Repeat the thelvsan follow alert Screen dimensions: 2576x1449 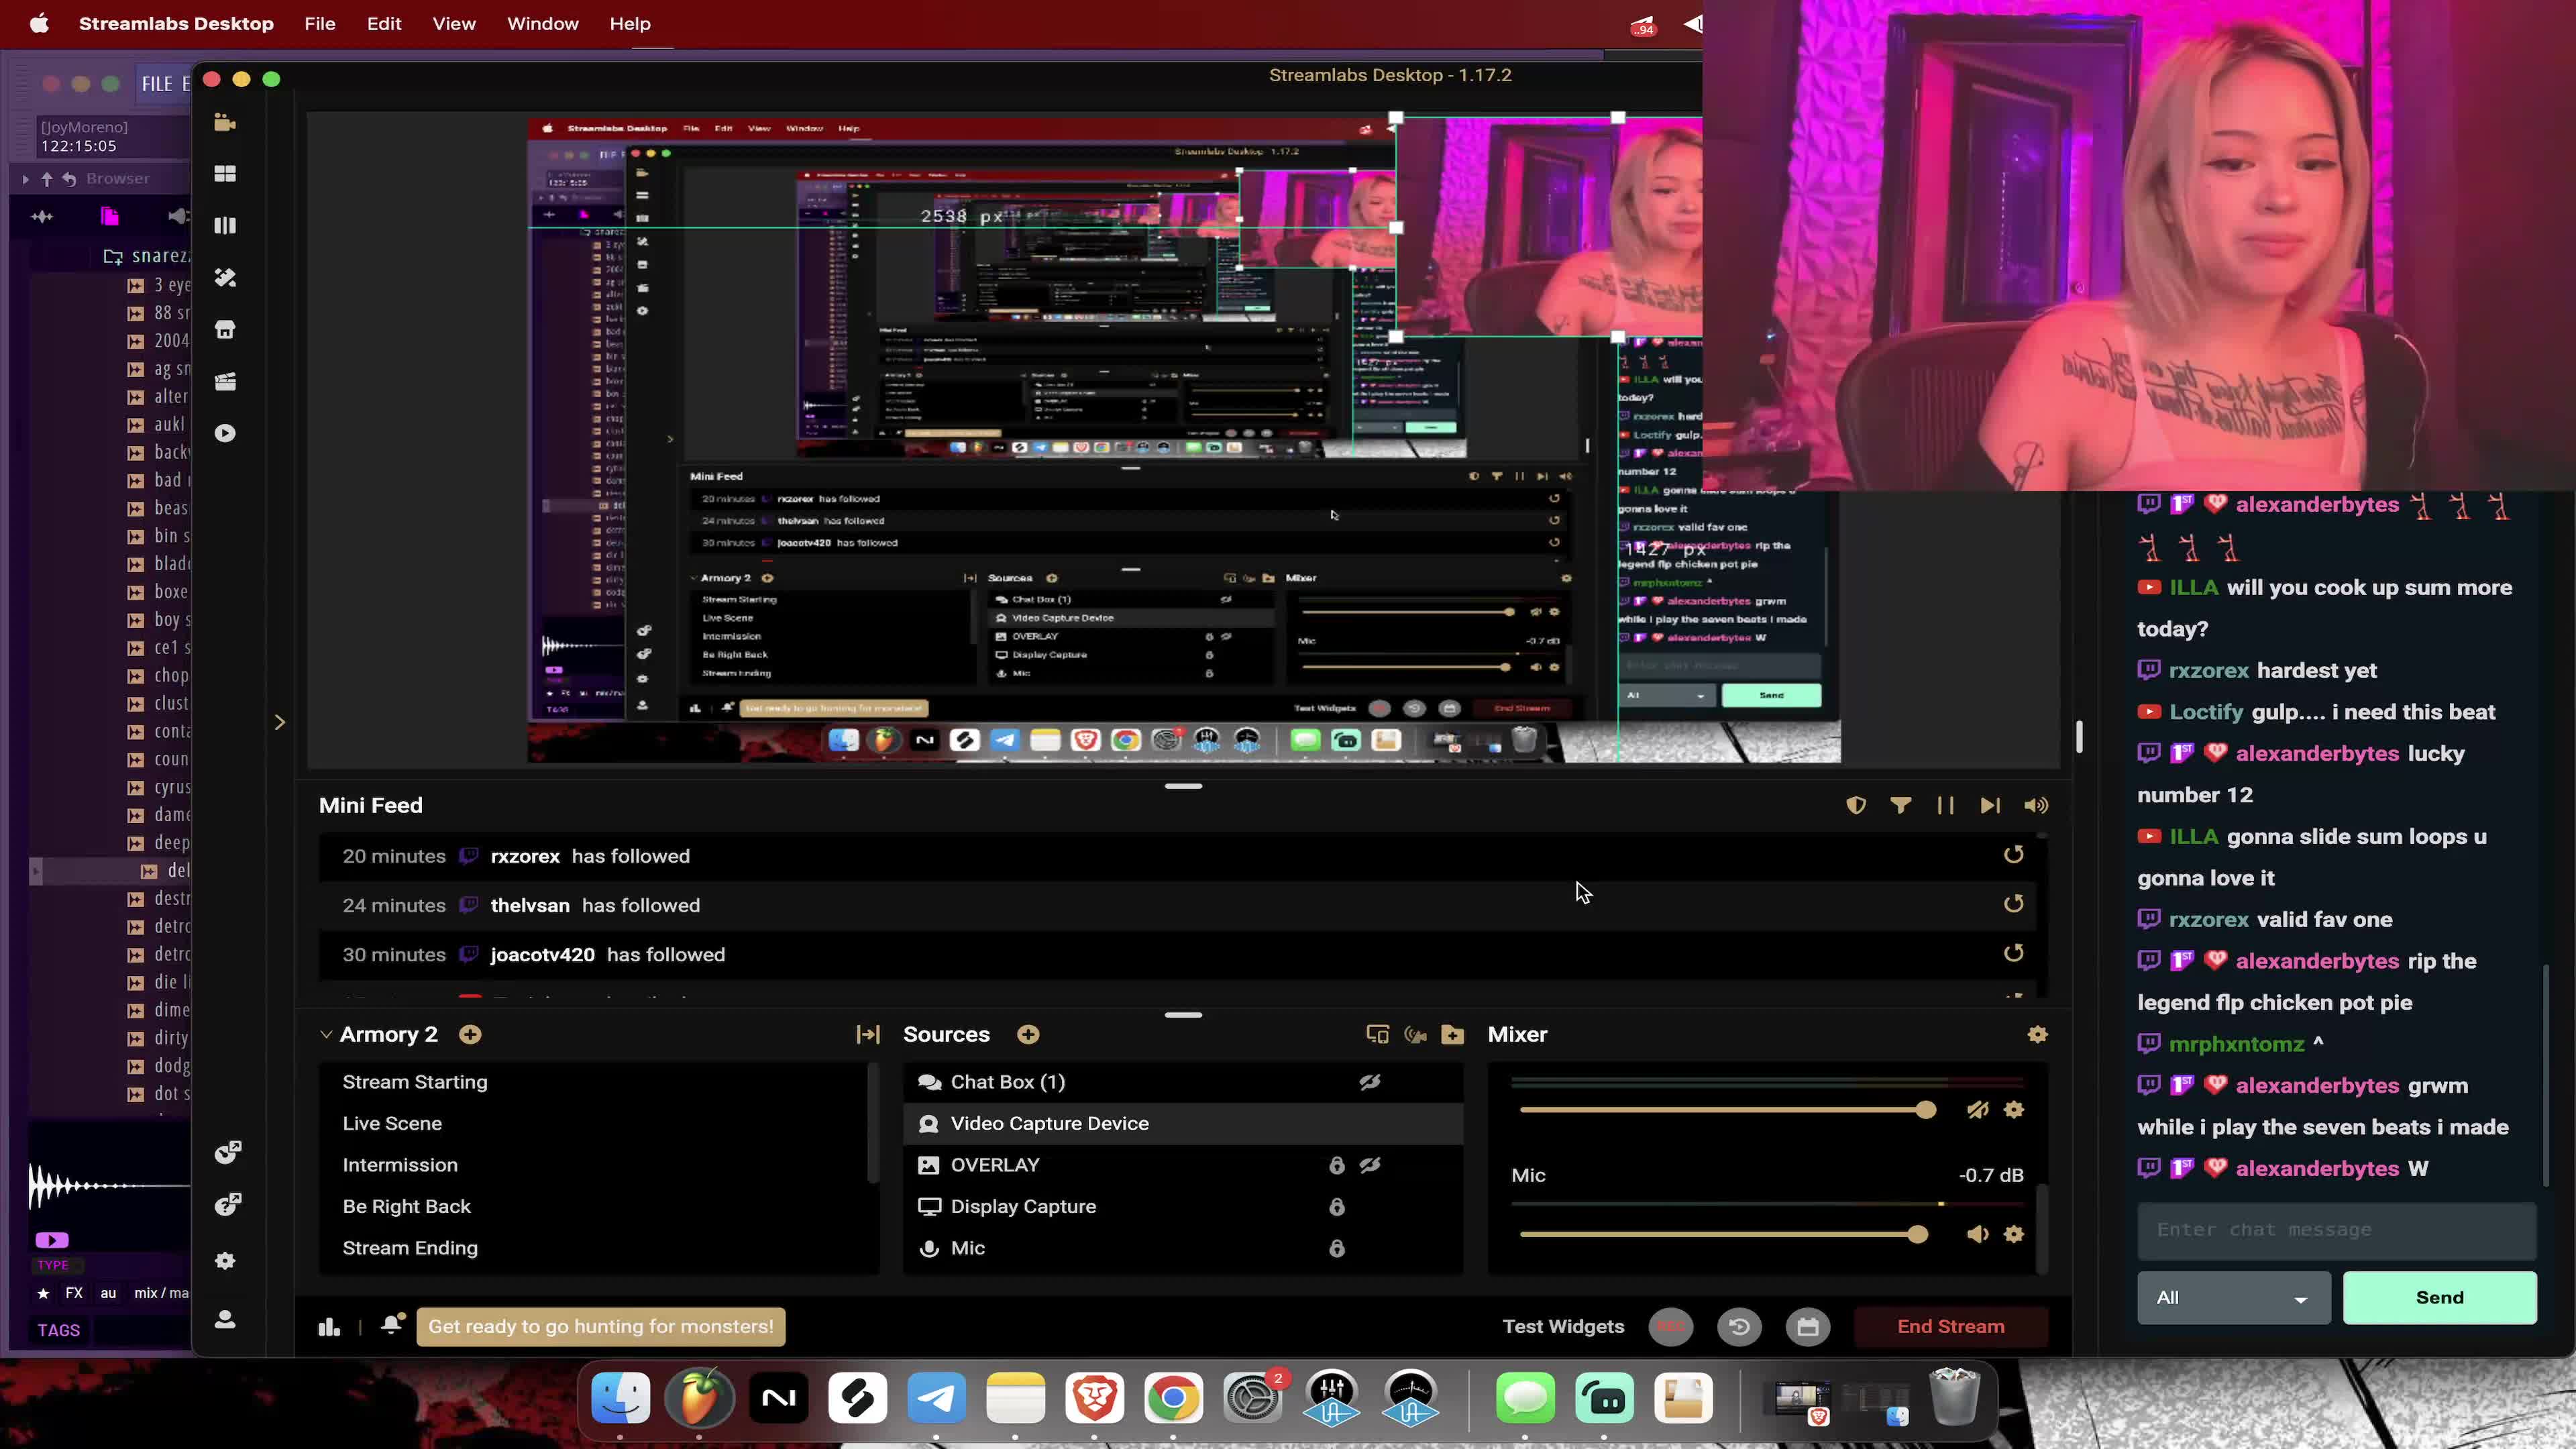(2014, 904)
